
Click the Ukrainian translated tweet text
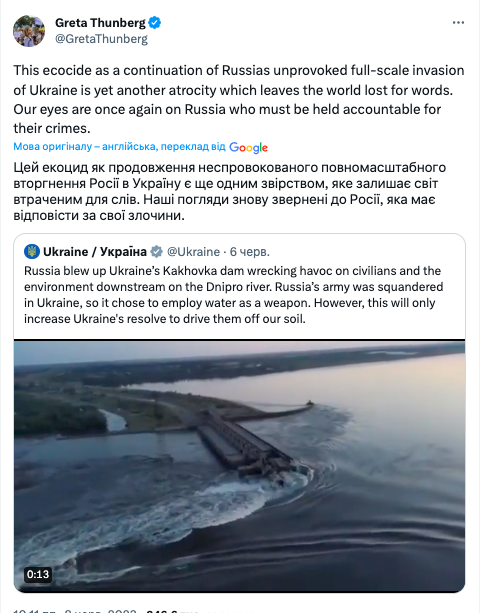pos(230,191)
